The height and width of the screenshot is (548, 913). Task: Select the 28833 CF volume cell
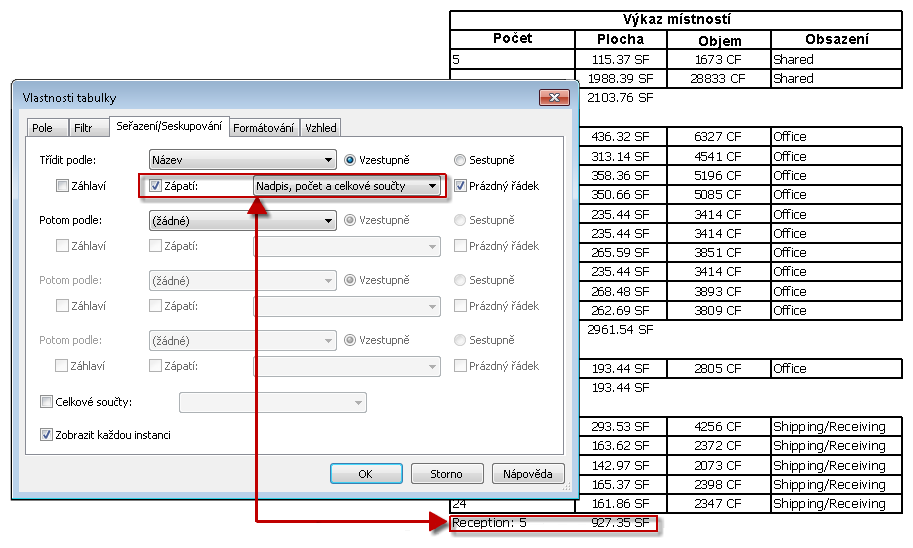(719, 79)
